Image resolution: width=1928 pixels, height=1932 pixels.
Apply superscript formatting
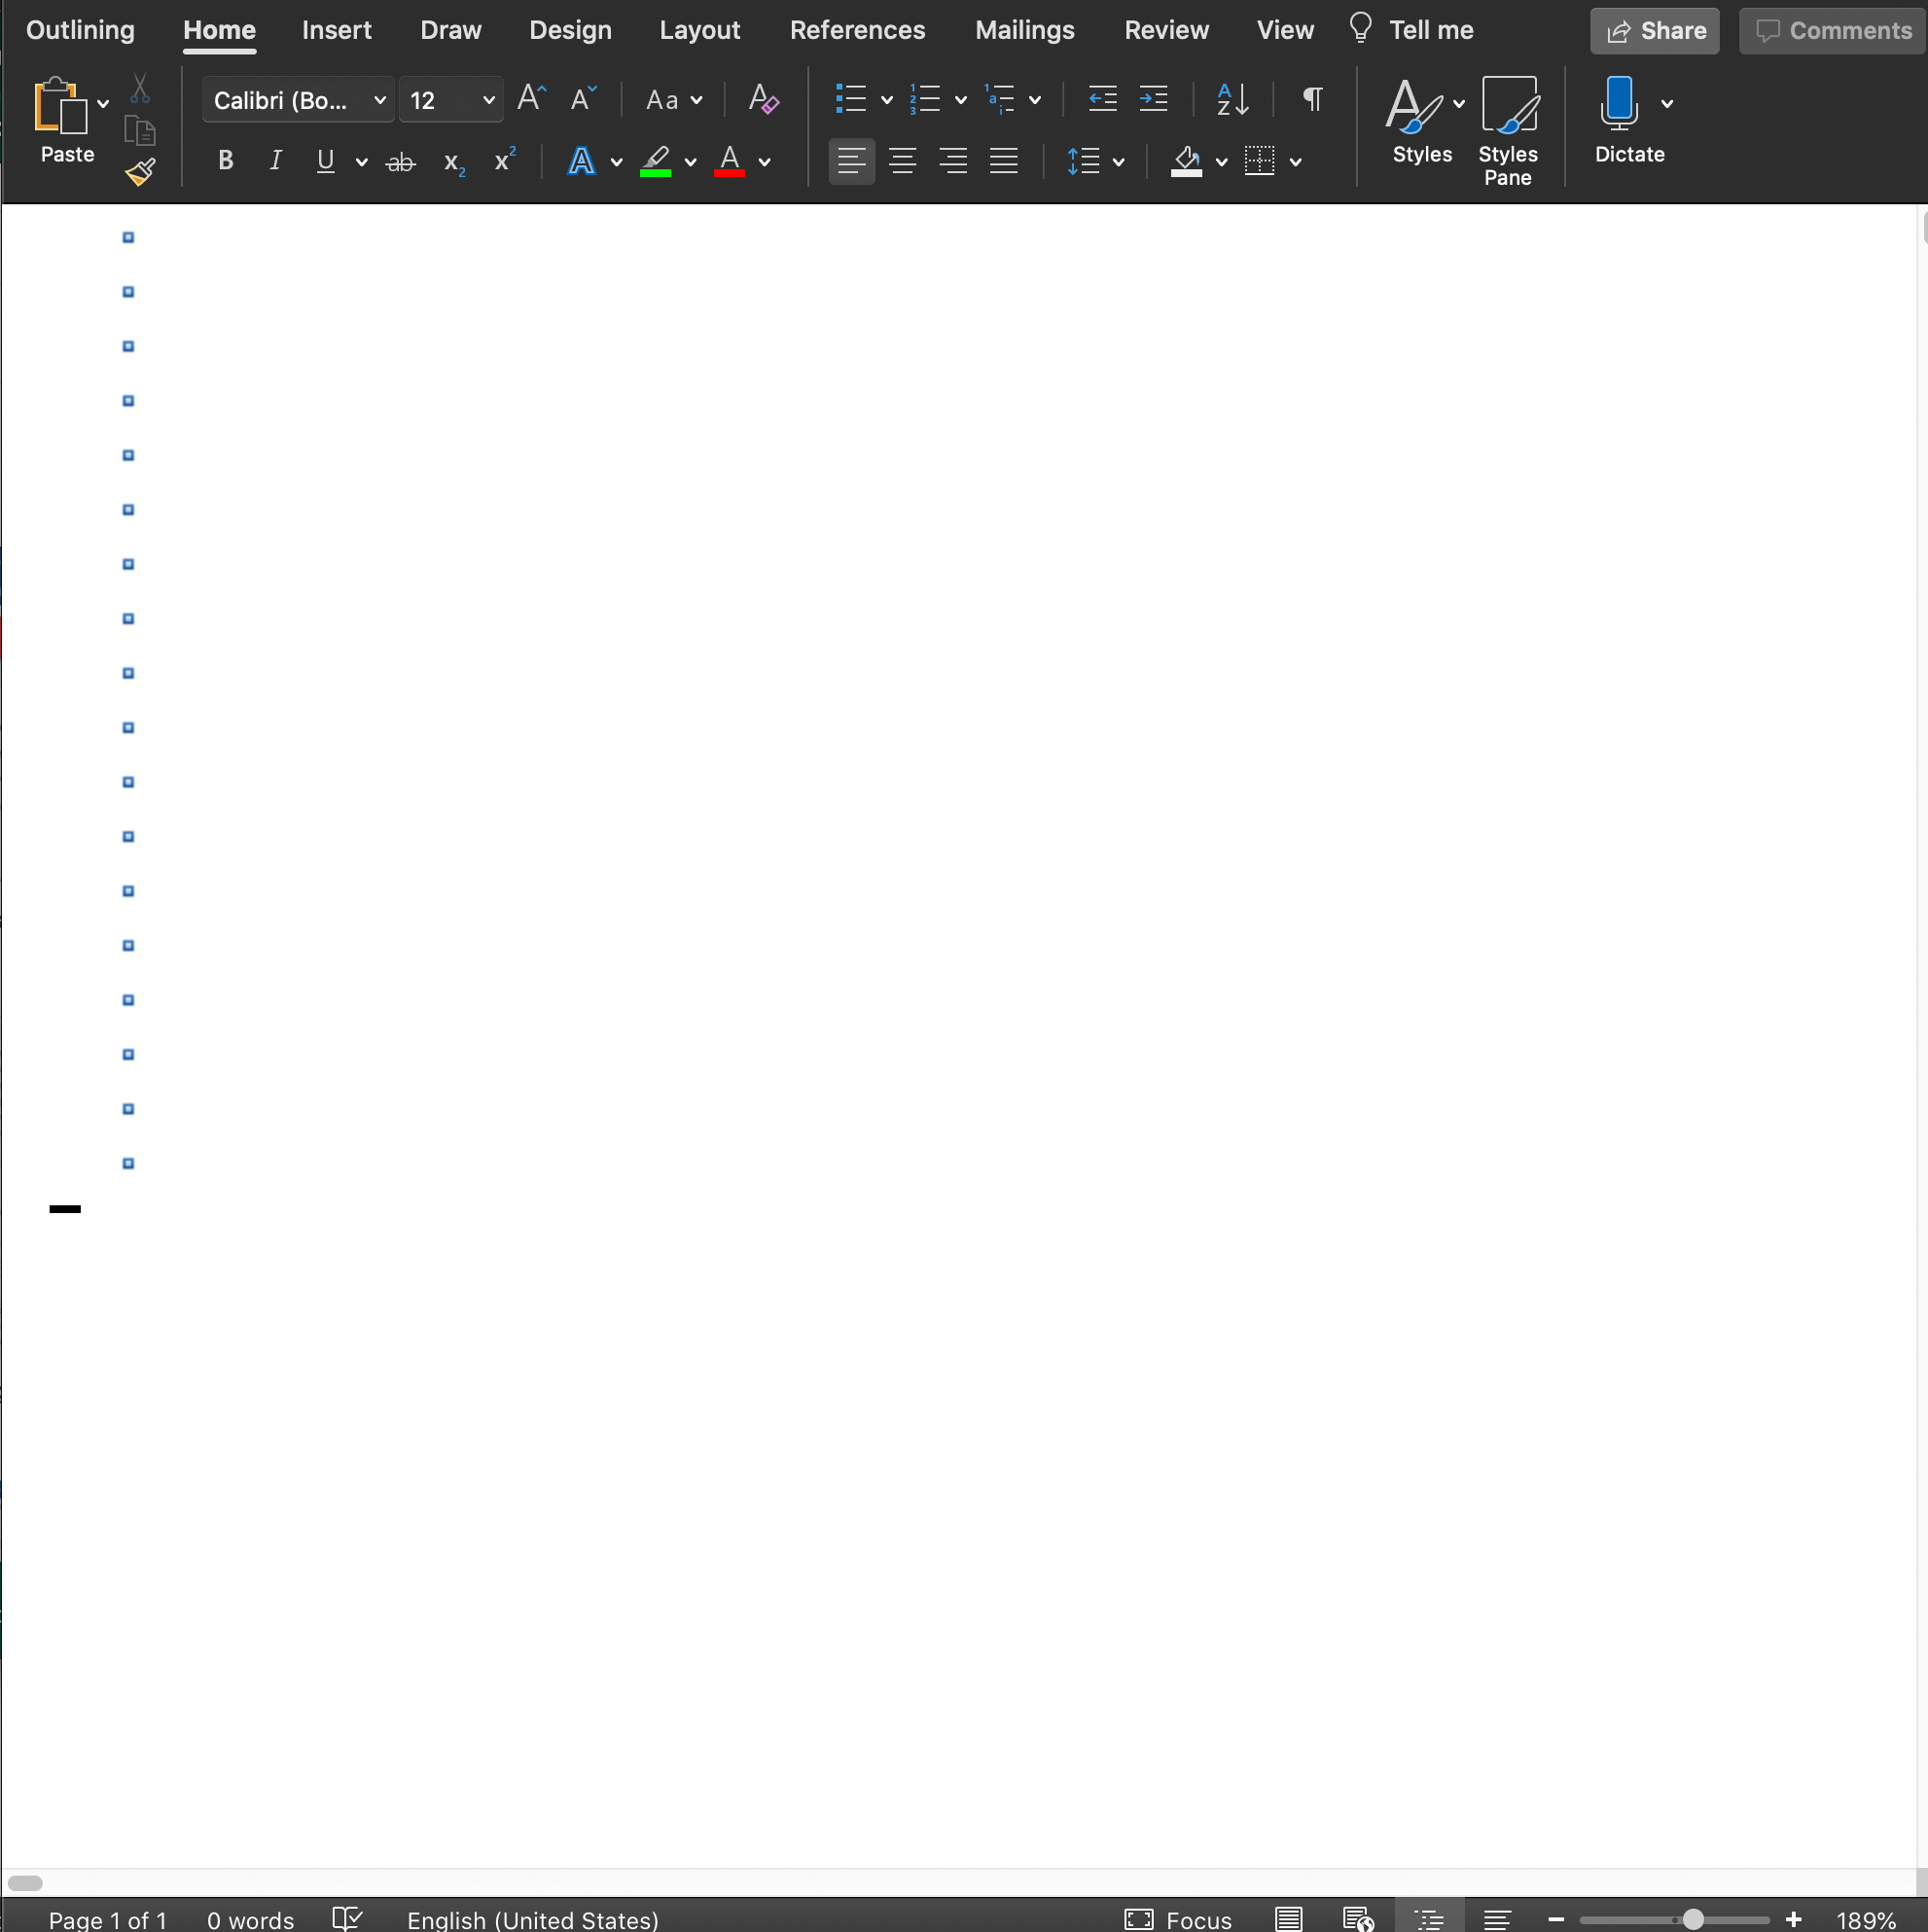(503, 160)
